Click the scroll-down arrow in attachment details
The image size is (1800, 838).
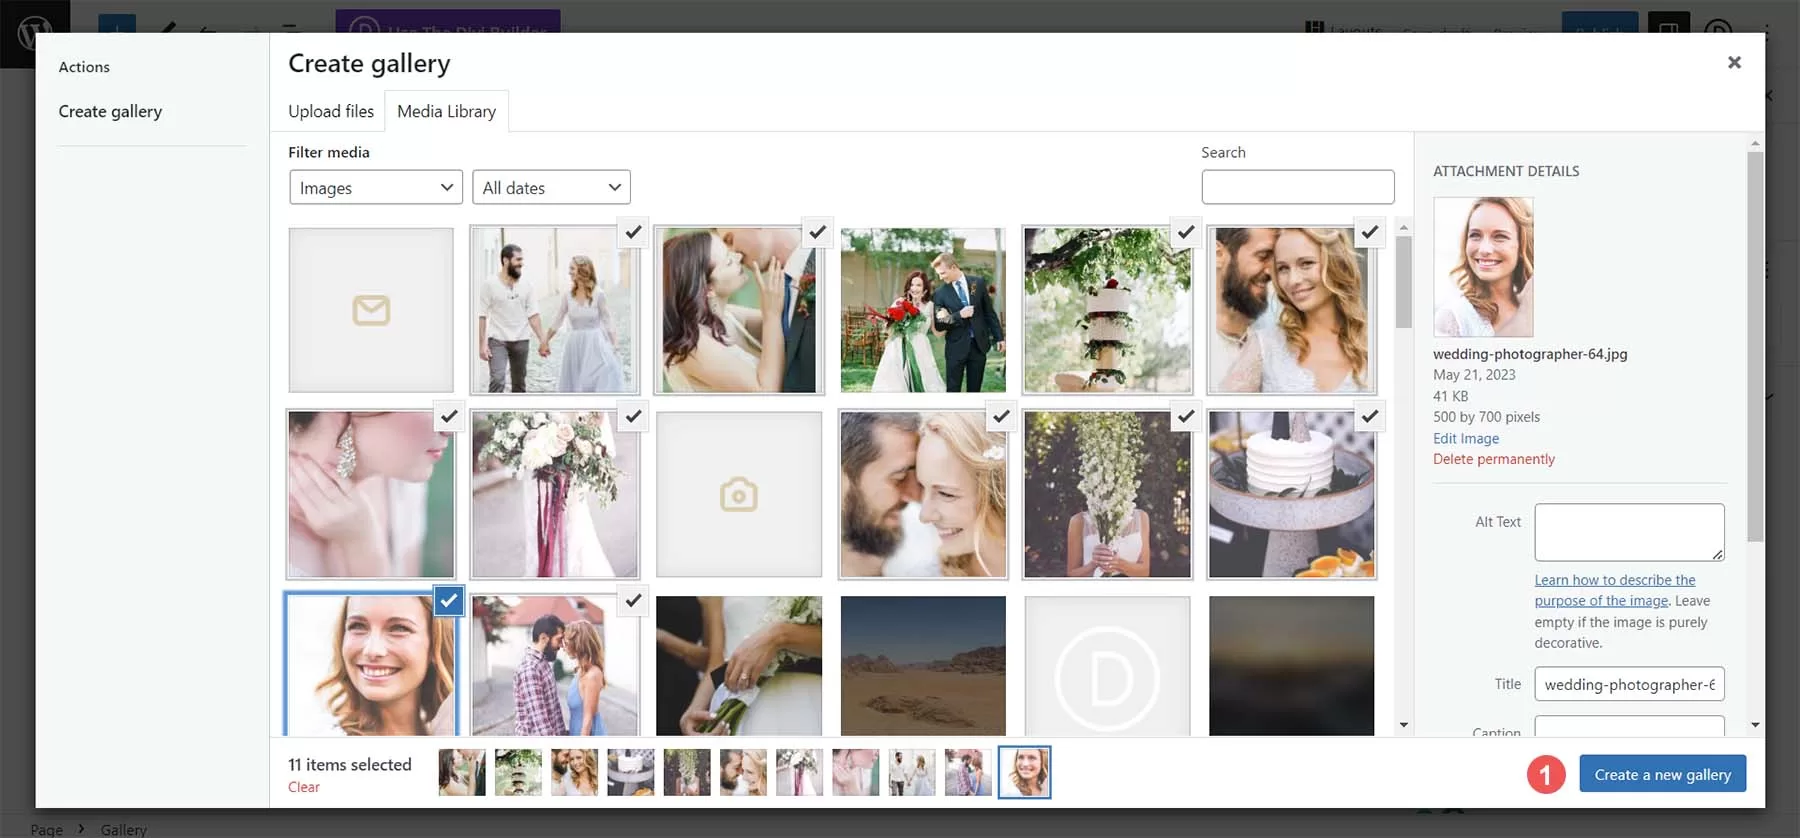1754,725
